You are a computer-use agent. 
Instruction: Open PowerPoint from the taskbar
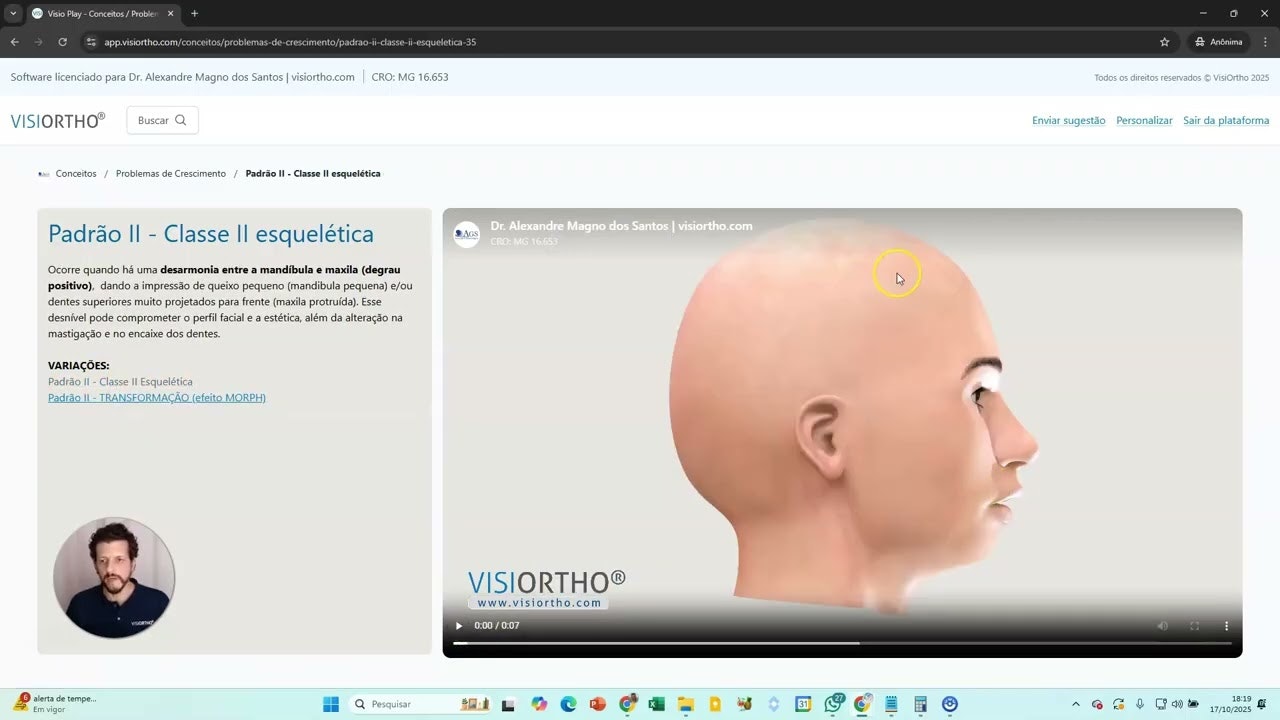[x=598, y=704]
